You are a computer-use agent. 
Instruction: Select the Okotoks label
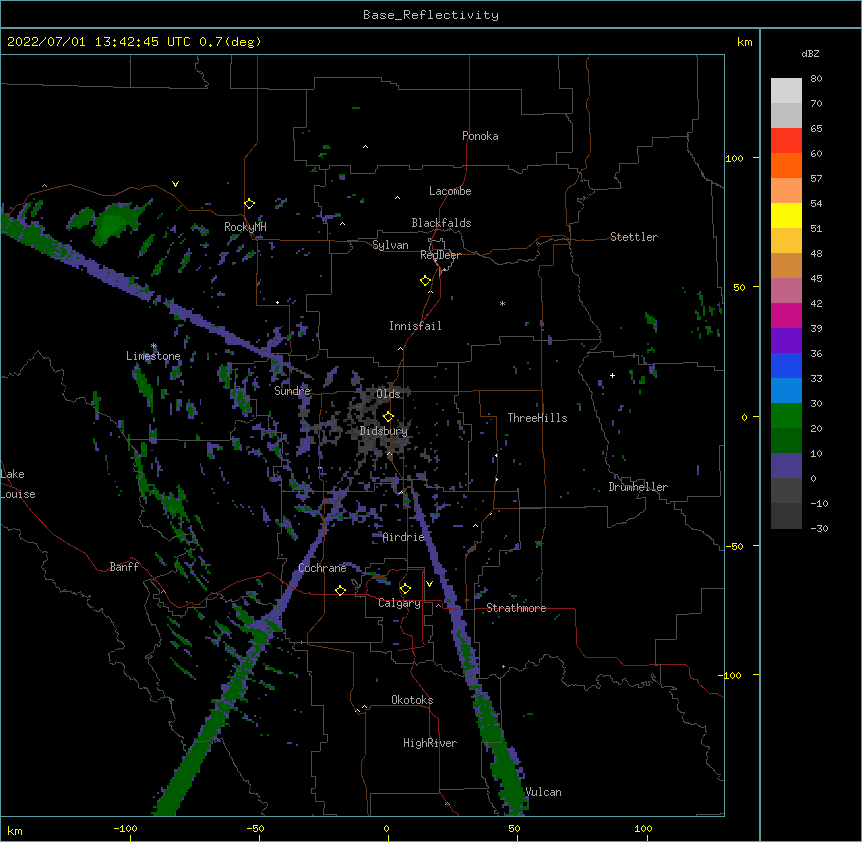(x=412, y=700)
